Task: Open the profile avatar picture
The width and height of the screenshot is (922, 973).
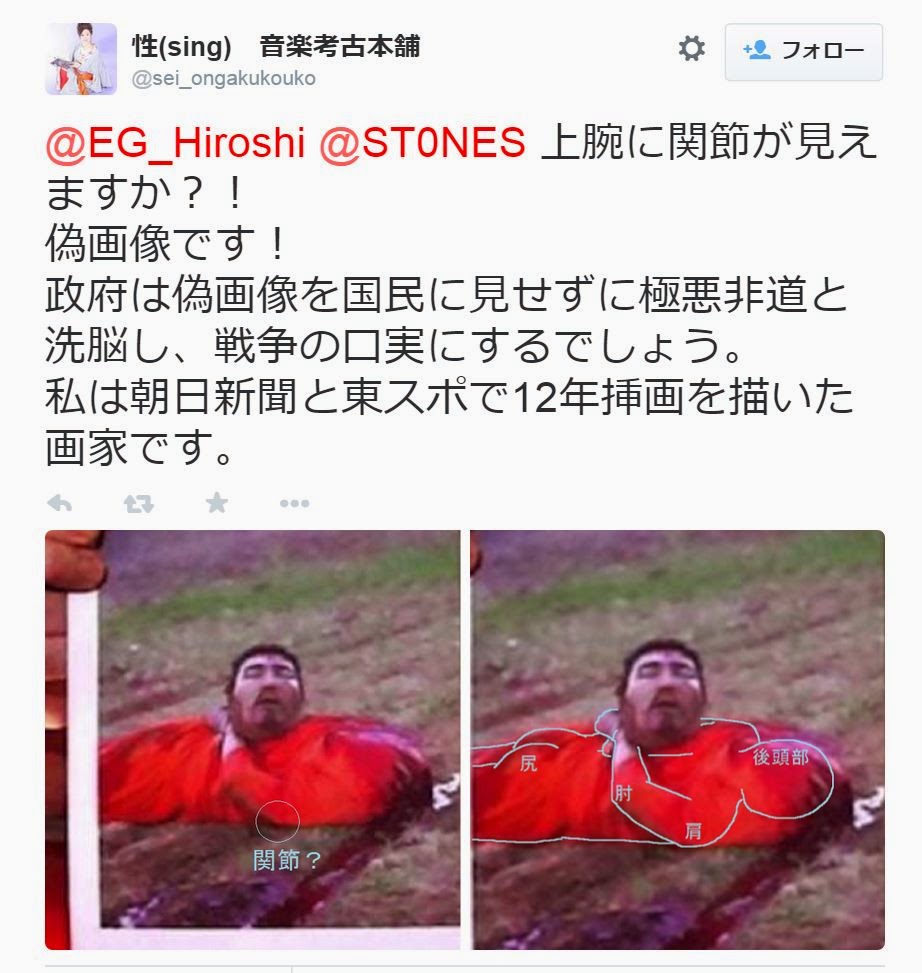Action: [x=81, y=59]
